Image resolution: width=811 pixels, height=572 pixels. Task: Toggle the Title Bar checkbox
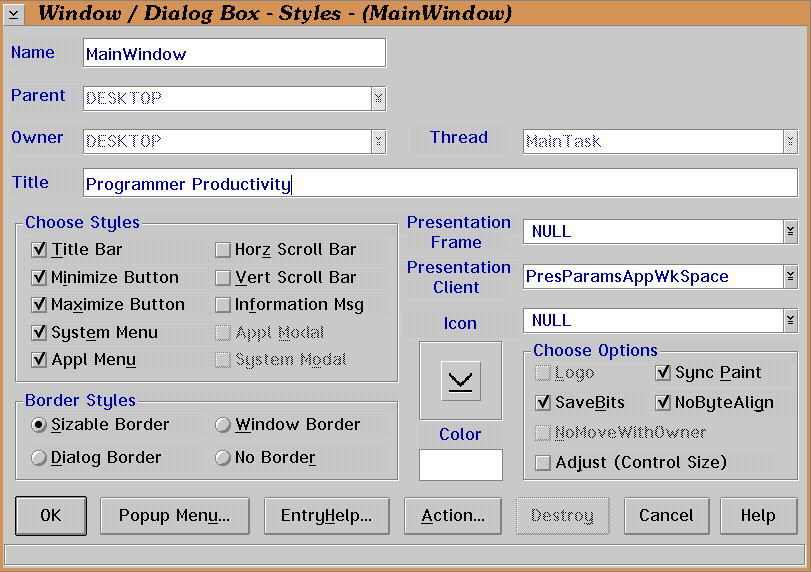[40, 250]
